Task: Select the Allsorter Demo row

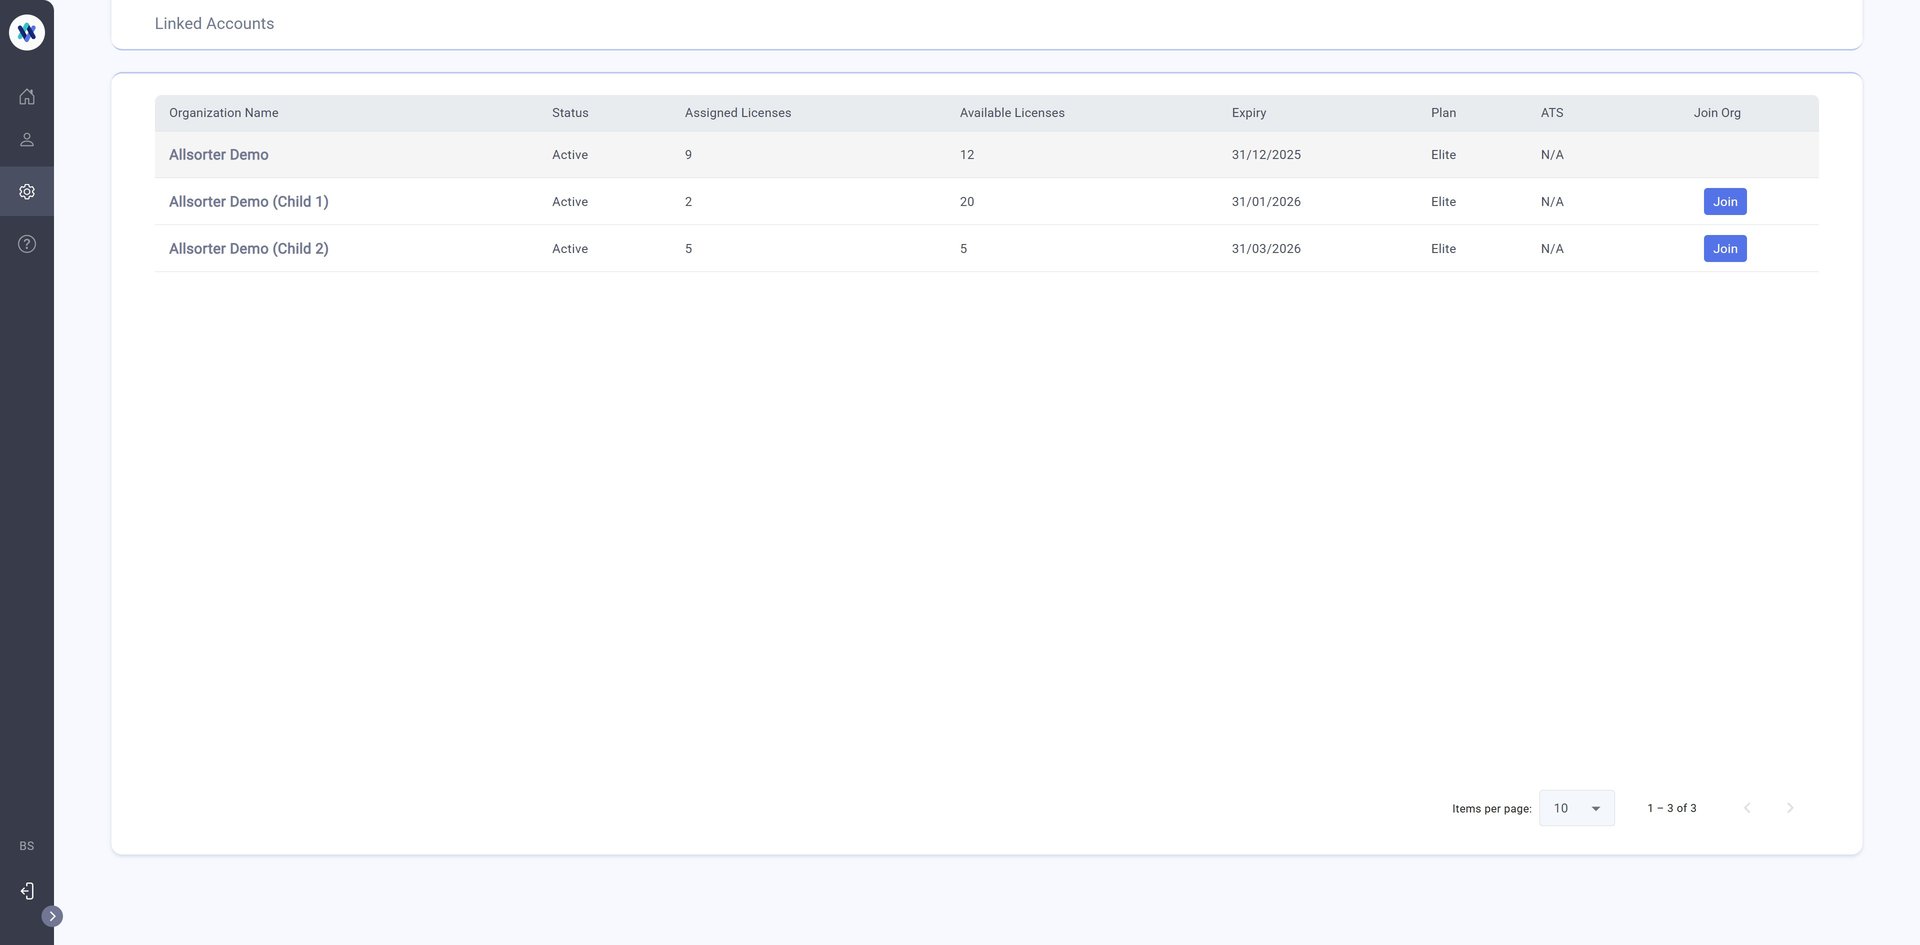Action: [x=219, y=155]
